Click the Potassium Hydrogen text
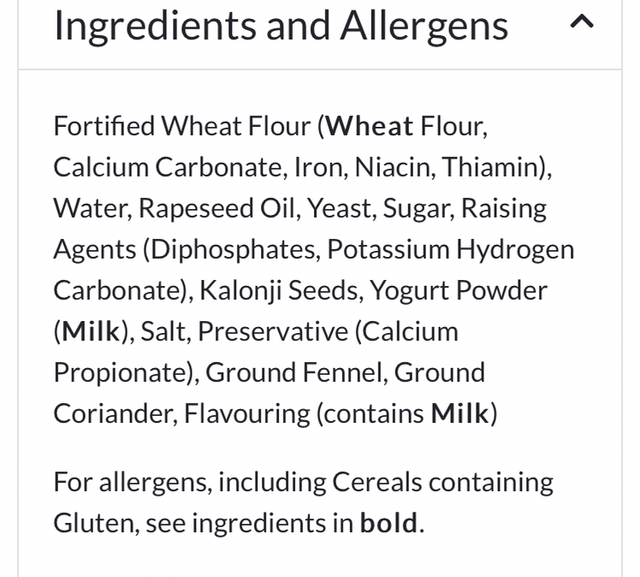This screenshot has height=577, width=640. click(x=450, y=250)
